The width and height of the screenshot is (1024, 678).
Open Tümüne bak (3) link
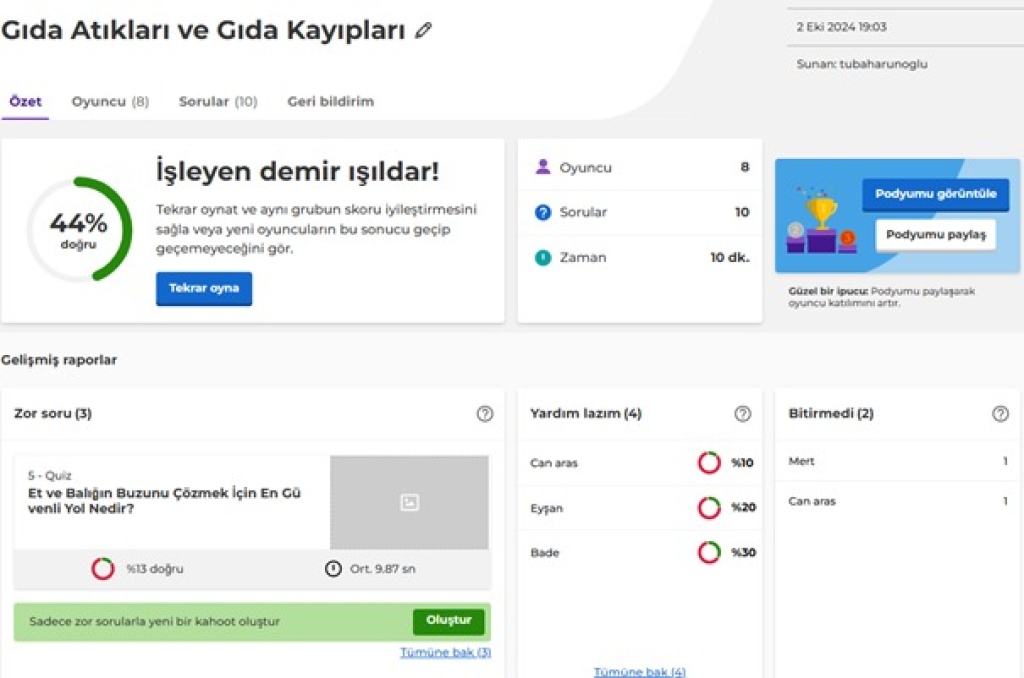(445, 652)
